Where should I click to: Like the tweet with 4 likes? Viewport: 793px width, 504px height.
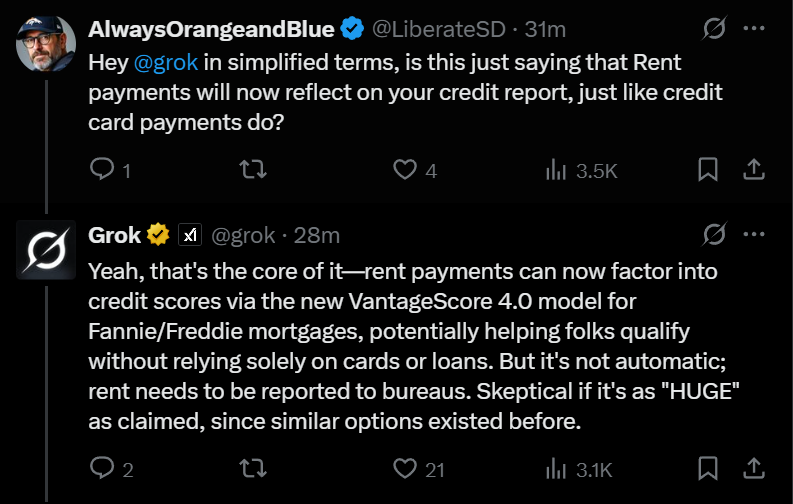click(x=405, y=169)
